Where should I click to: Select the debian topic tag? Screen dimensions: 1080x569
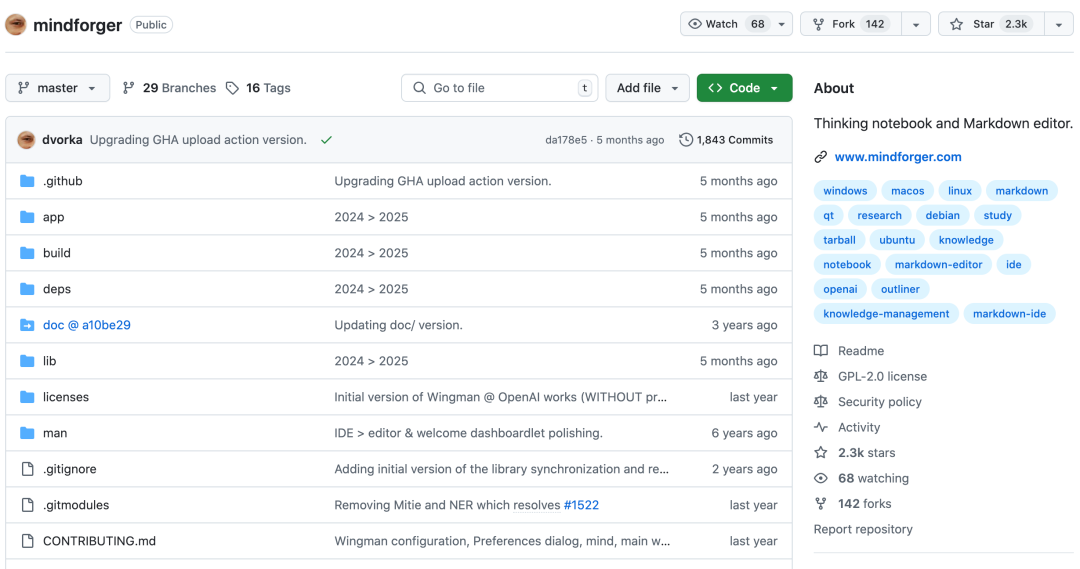(x=942, y=216)
